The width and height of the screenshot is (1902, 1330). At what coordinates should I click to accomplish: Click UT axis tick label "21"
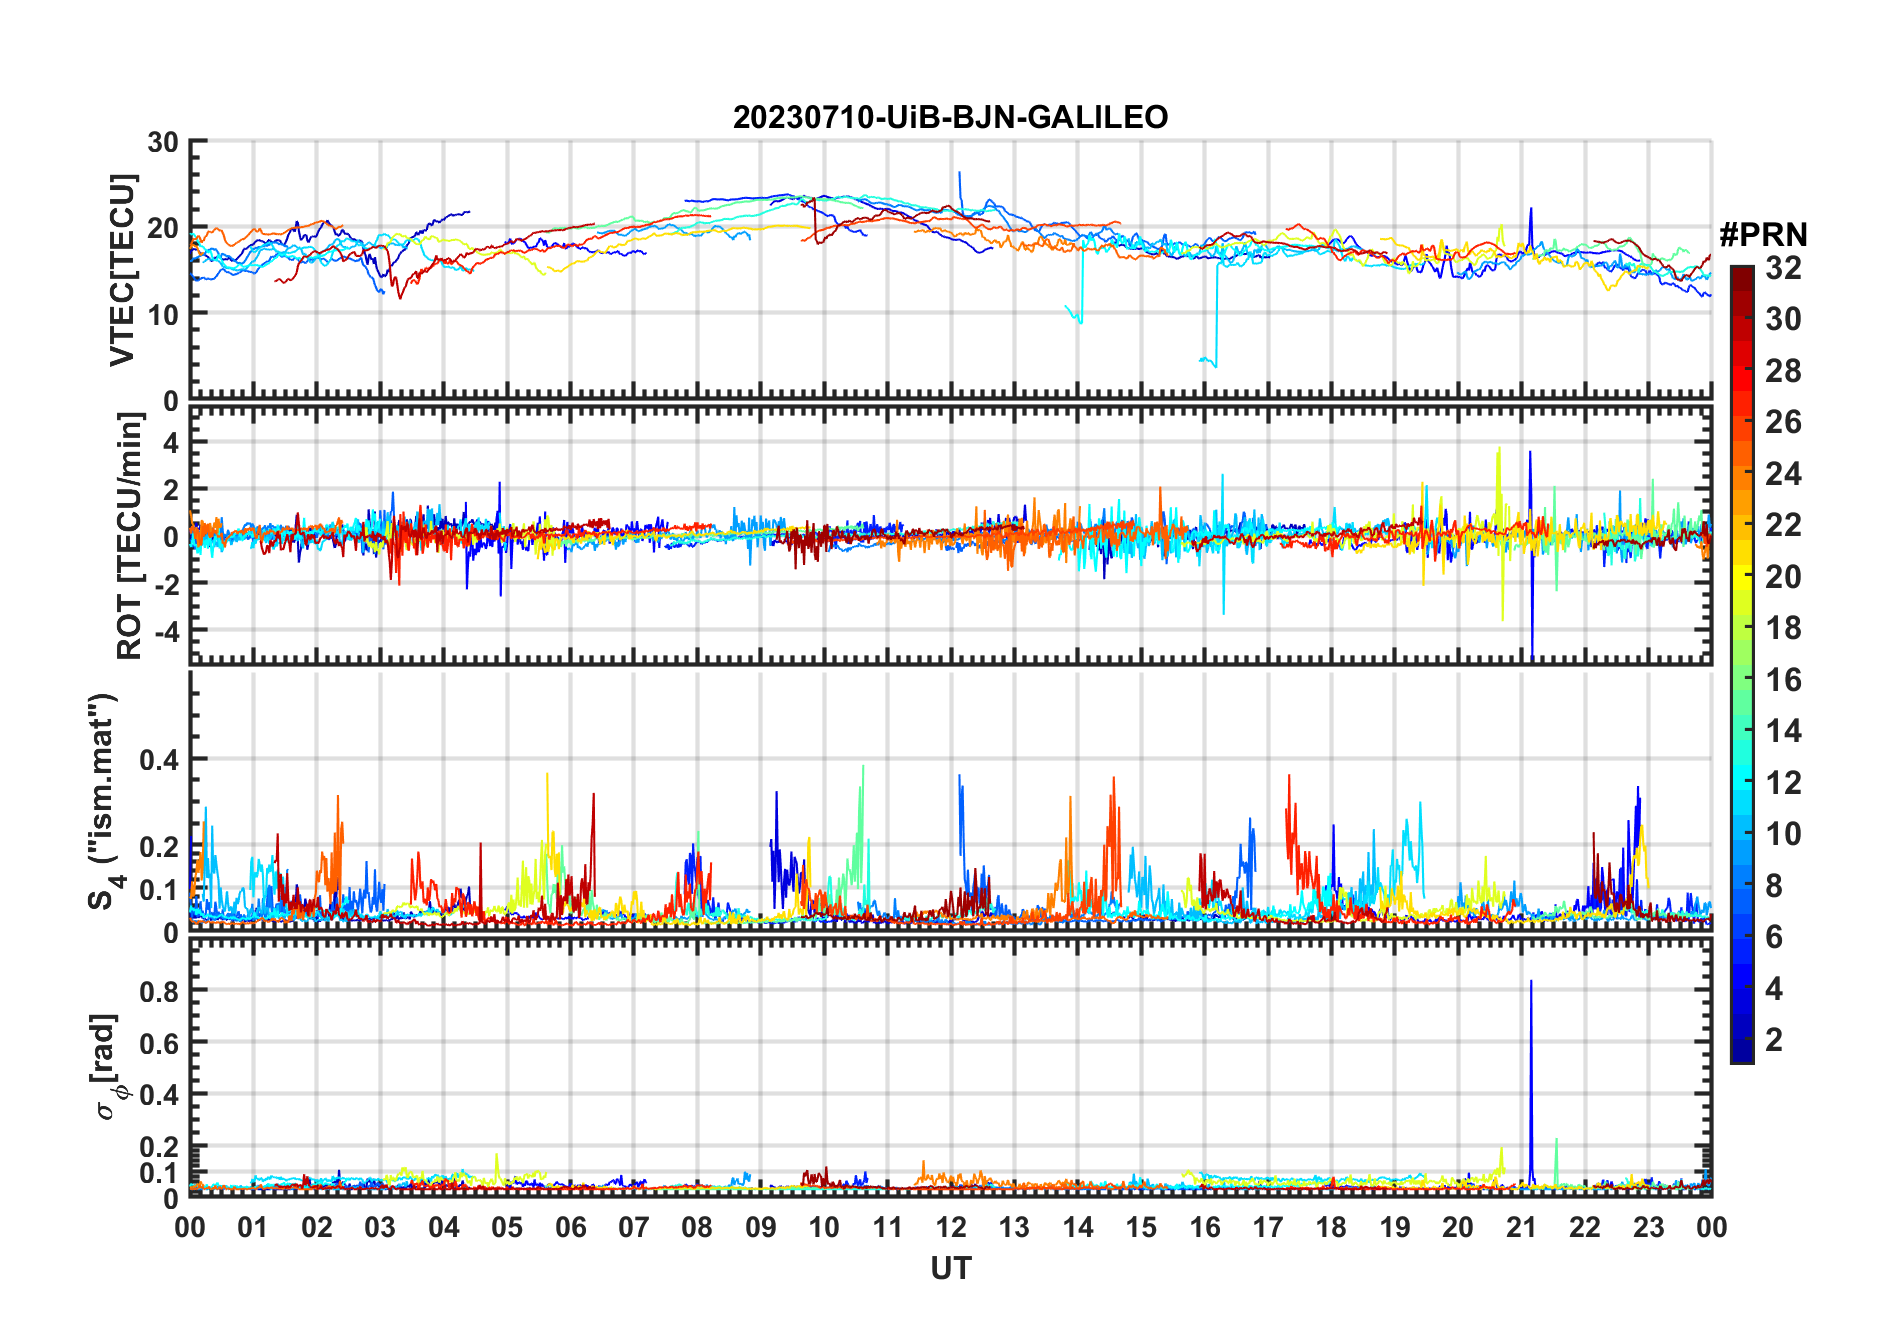(1521, 1227)
